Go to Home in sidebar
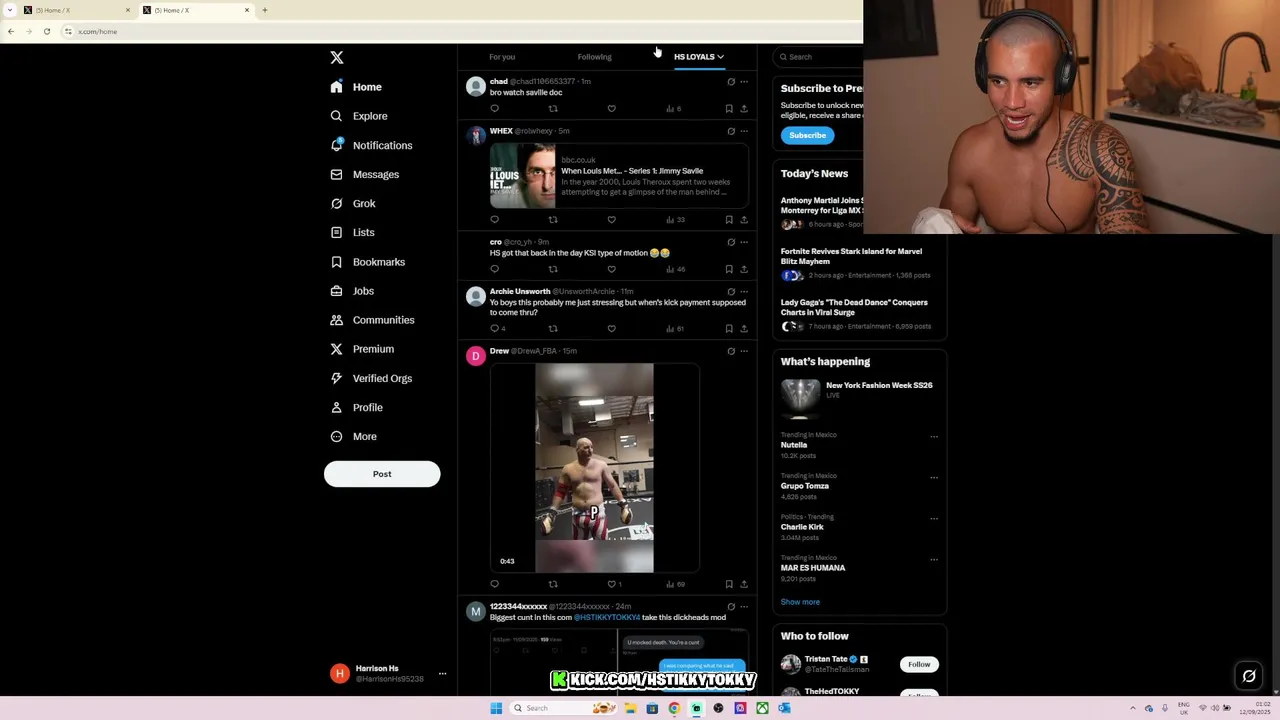 (x=357, y=87)
